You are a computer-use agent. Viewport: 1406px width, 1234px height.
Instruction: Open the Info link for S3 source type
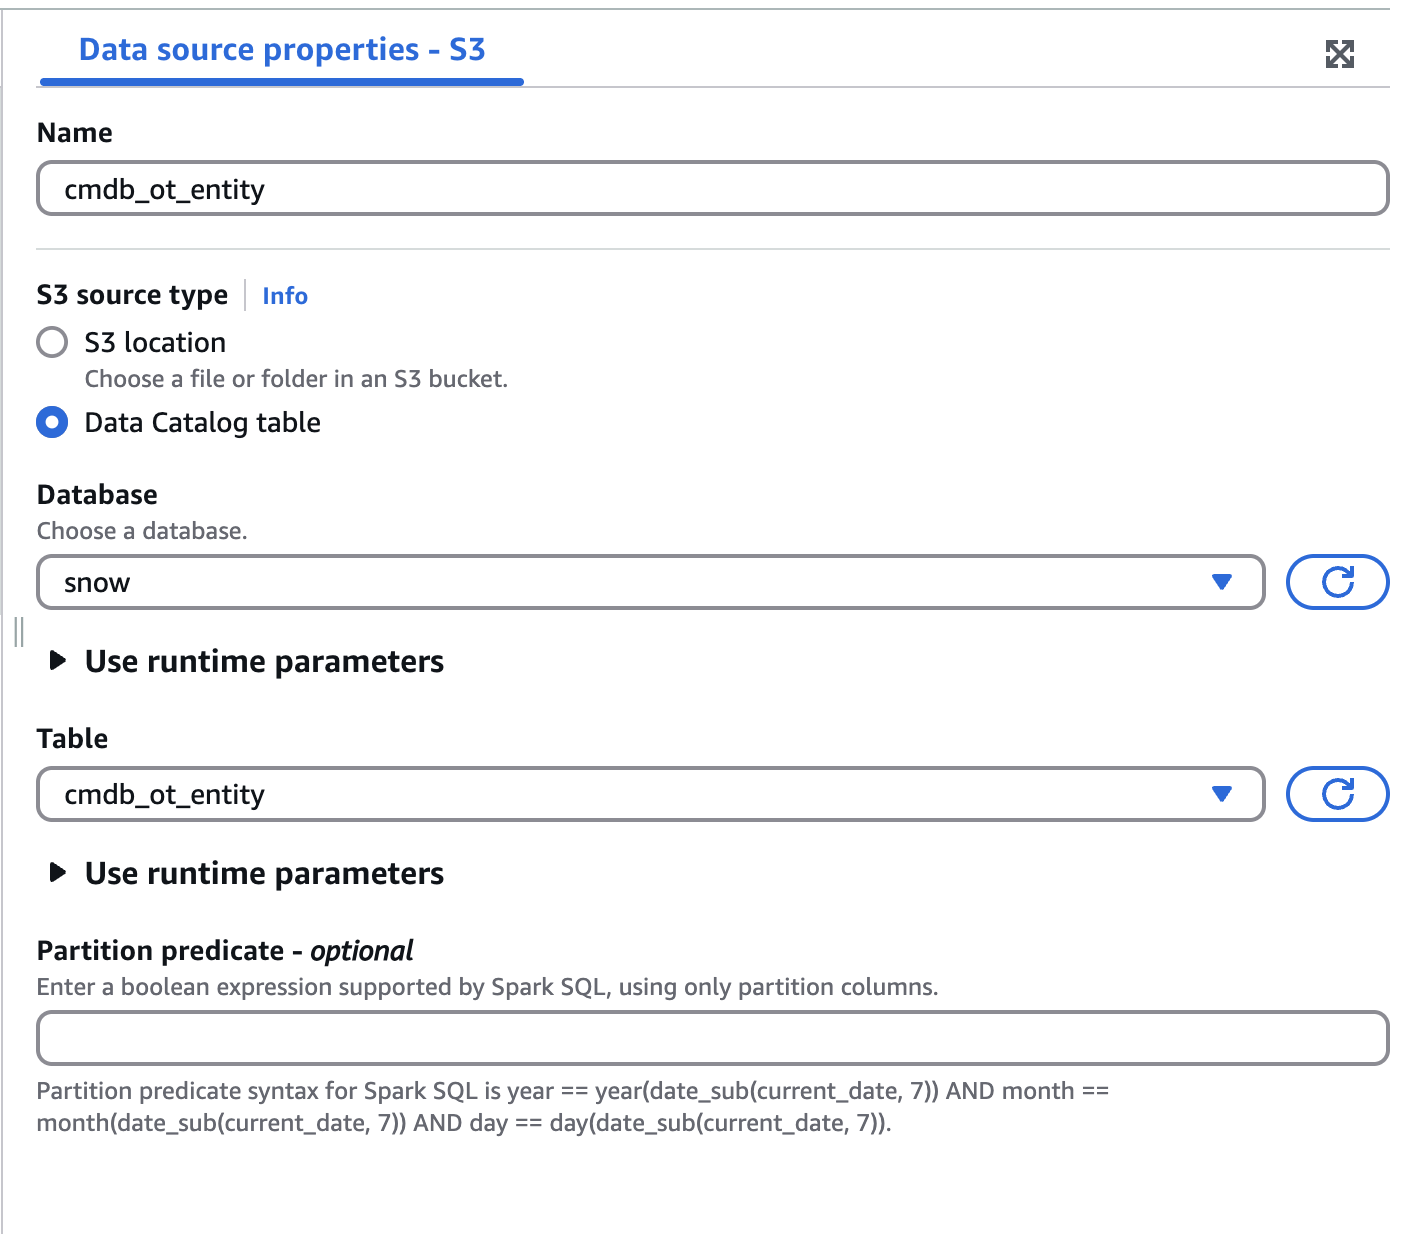click(x=284, y=296)
